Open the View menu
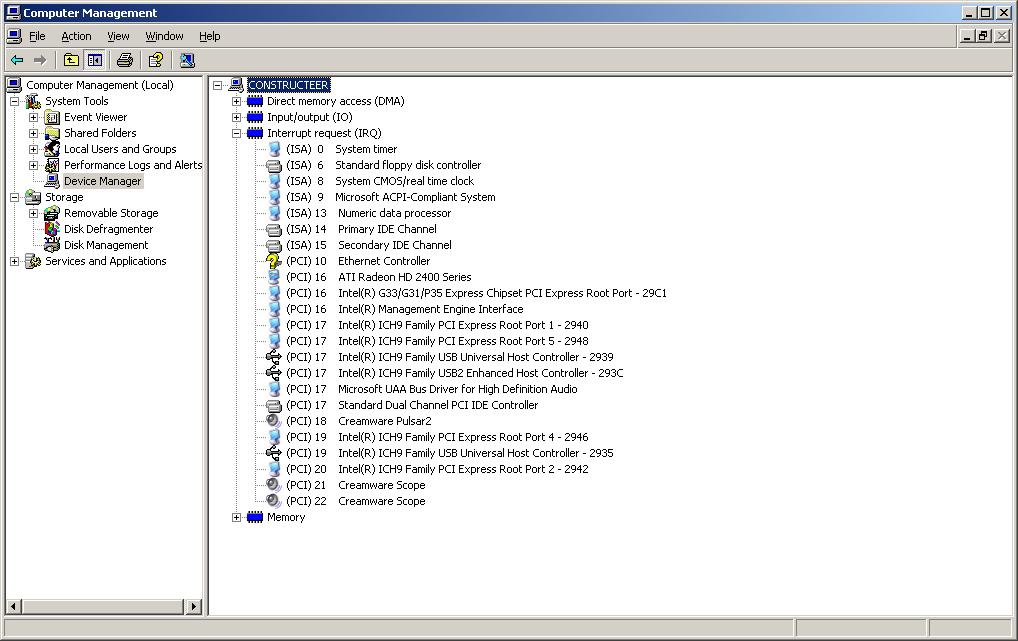 [118, 36]
